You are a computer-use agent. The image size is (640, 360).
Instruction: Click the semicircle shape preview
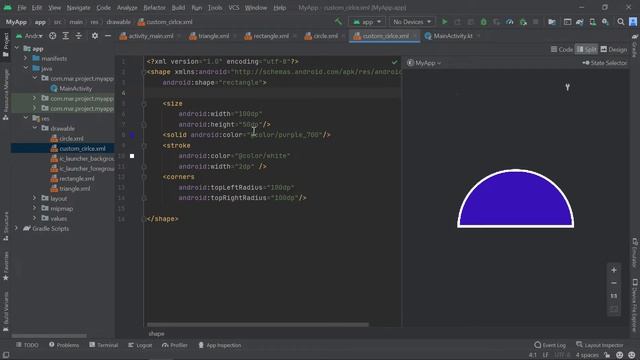point(516,199)
